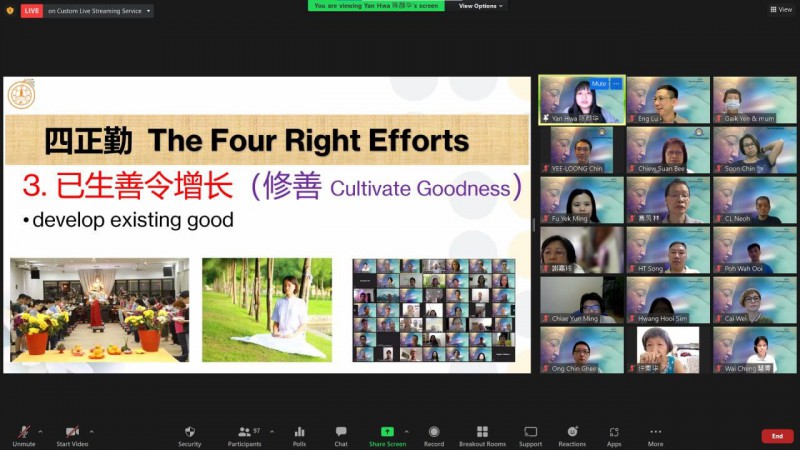Start recording with the Record button
This screenshot has height=450, width=800.
point(433,435)
